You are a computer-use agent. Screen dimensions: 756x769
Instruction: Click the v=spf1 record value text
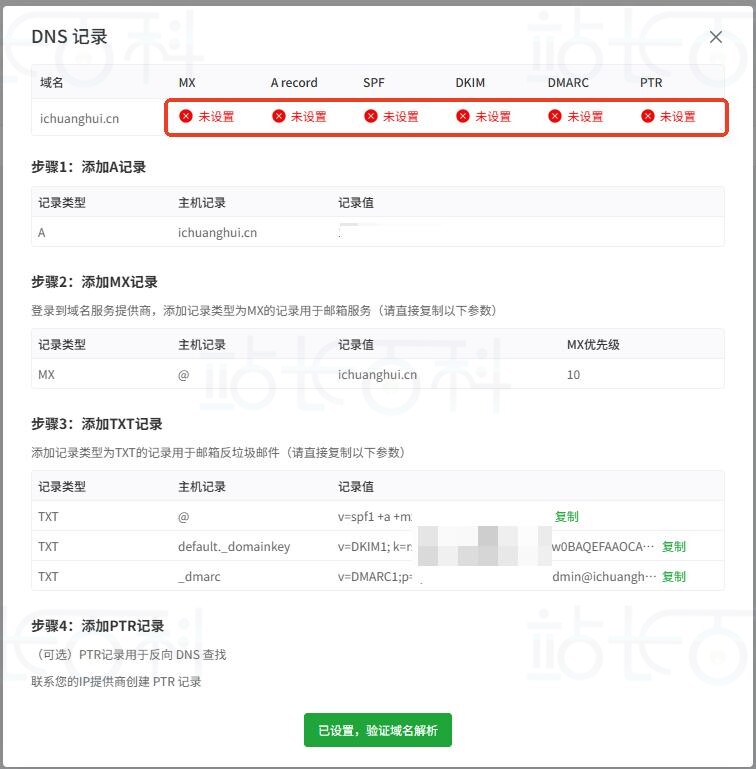[375, 516]
